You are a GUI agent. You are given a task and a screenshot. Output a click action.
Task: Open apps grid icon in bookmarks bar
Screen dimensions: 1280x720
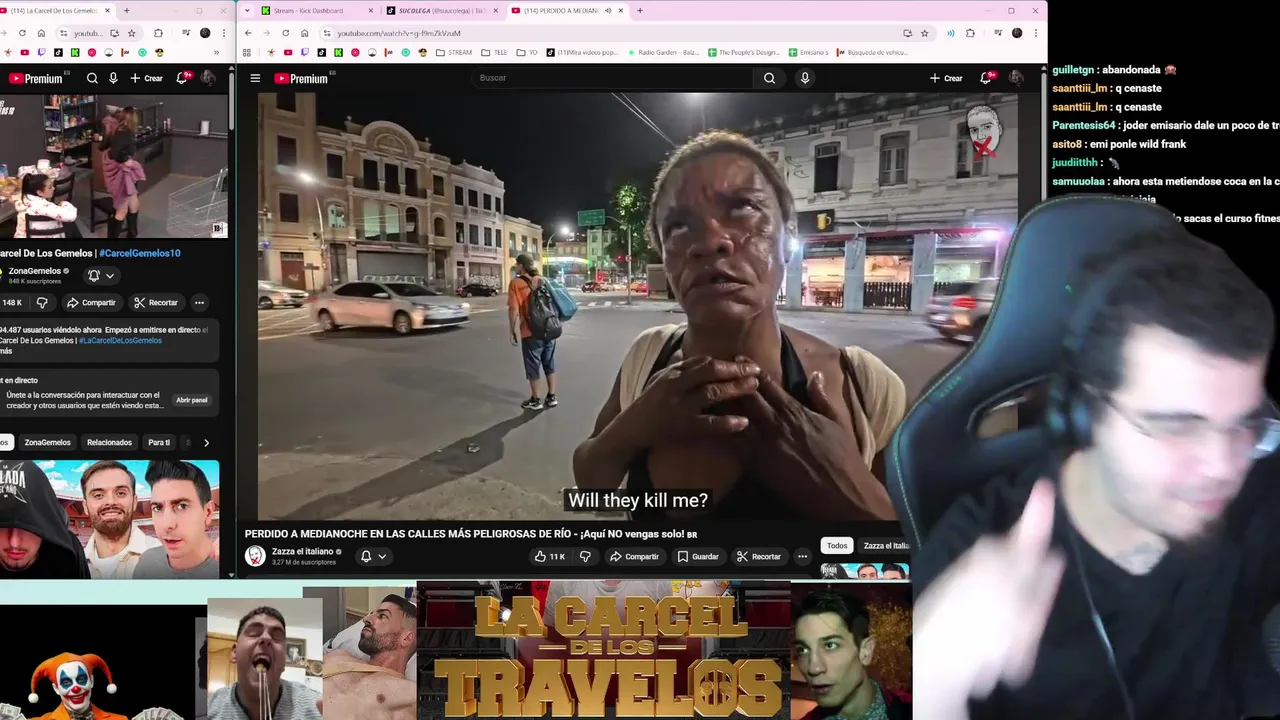tap(248, 52)
